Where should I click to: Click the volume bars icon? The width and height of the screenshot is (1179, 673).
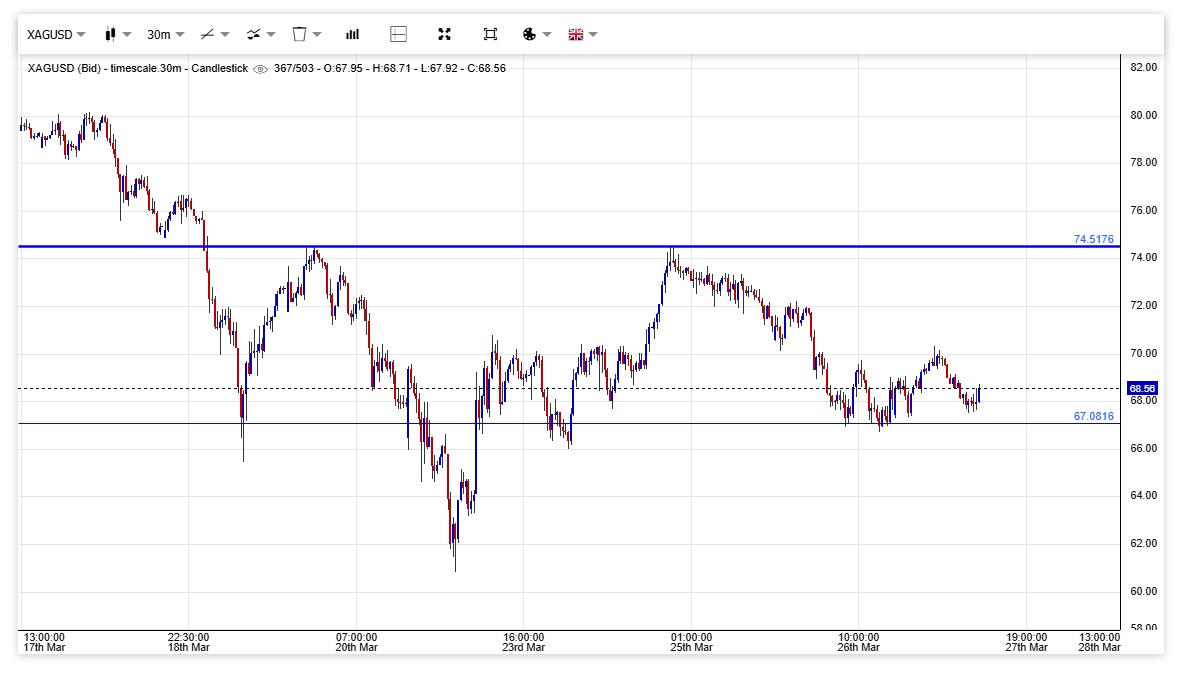[x=352, y=34]
